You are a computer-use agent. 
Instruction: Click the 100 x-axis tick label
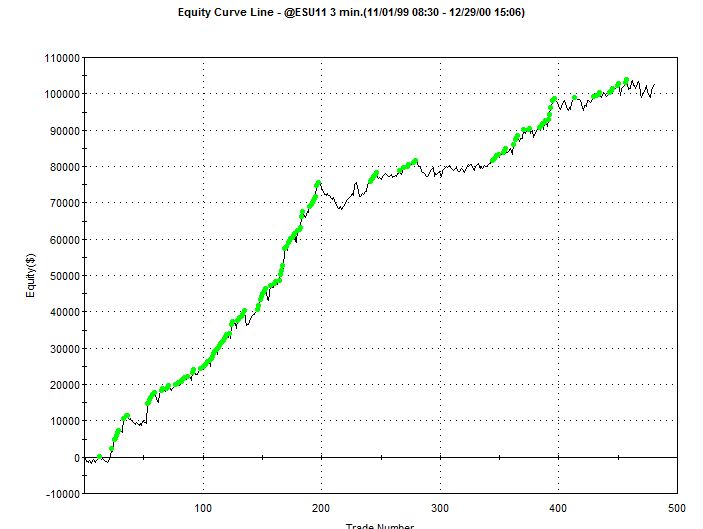pyautogui.click(x=203, y=508)
